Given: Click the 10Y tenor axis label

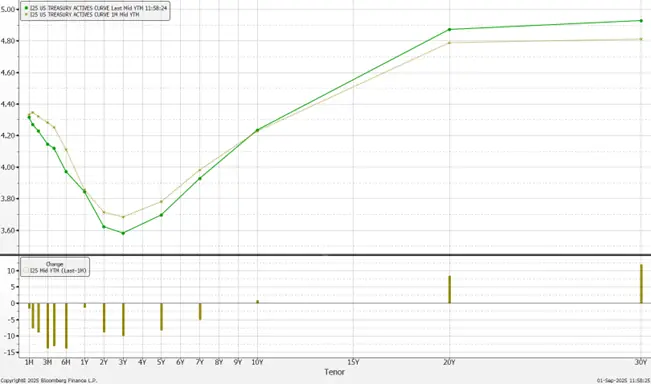Looking at the screenshot, I should [x=257, y=362].
